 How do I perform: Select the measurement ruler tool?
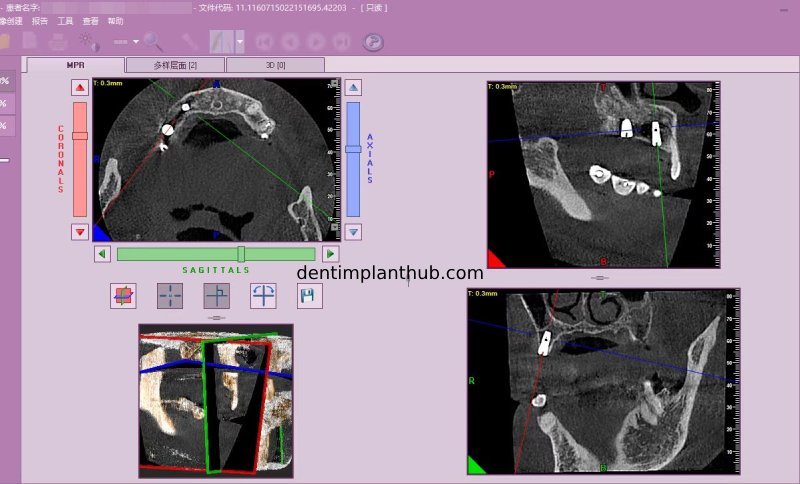(189, 41)
